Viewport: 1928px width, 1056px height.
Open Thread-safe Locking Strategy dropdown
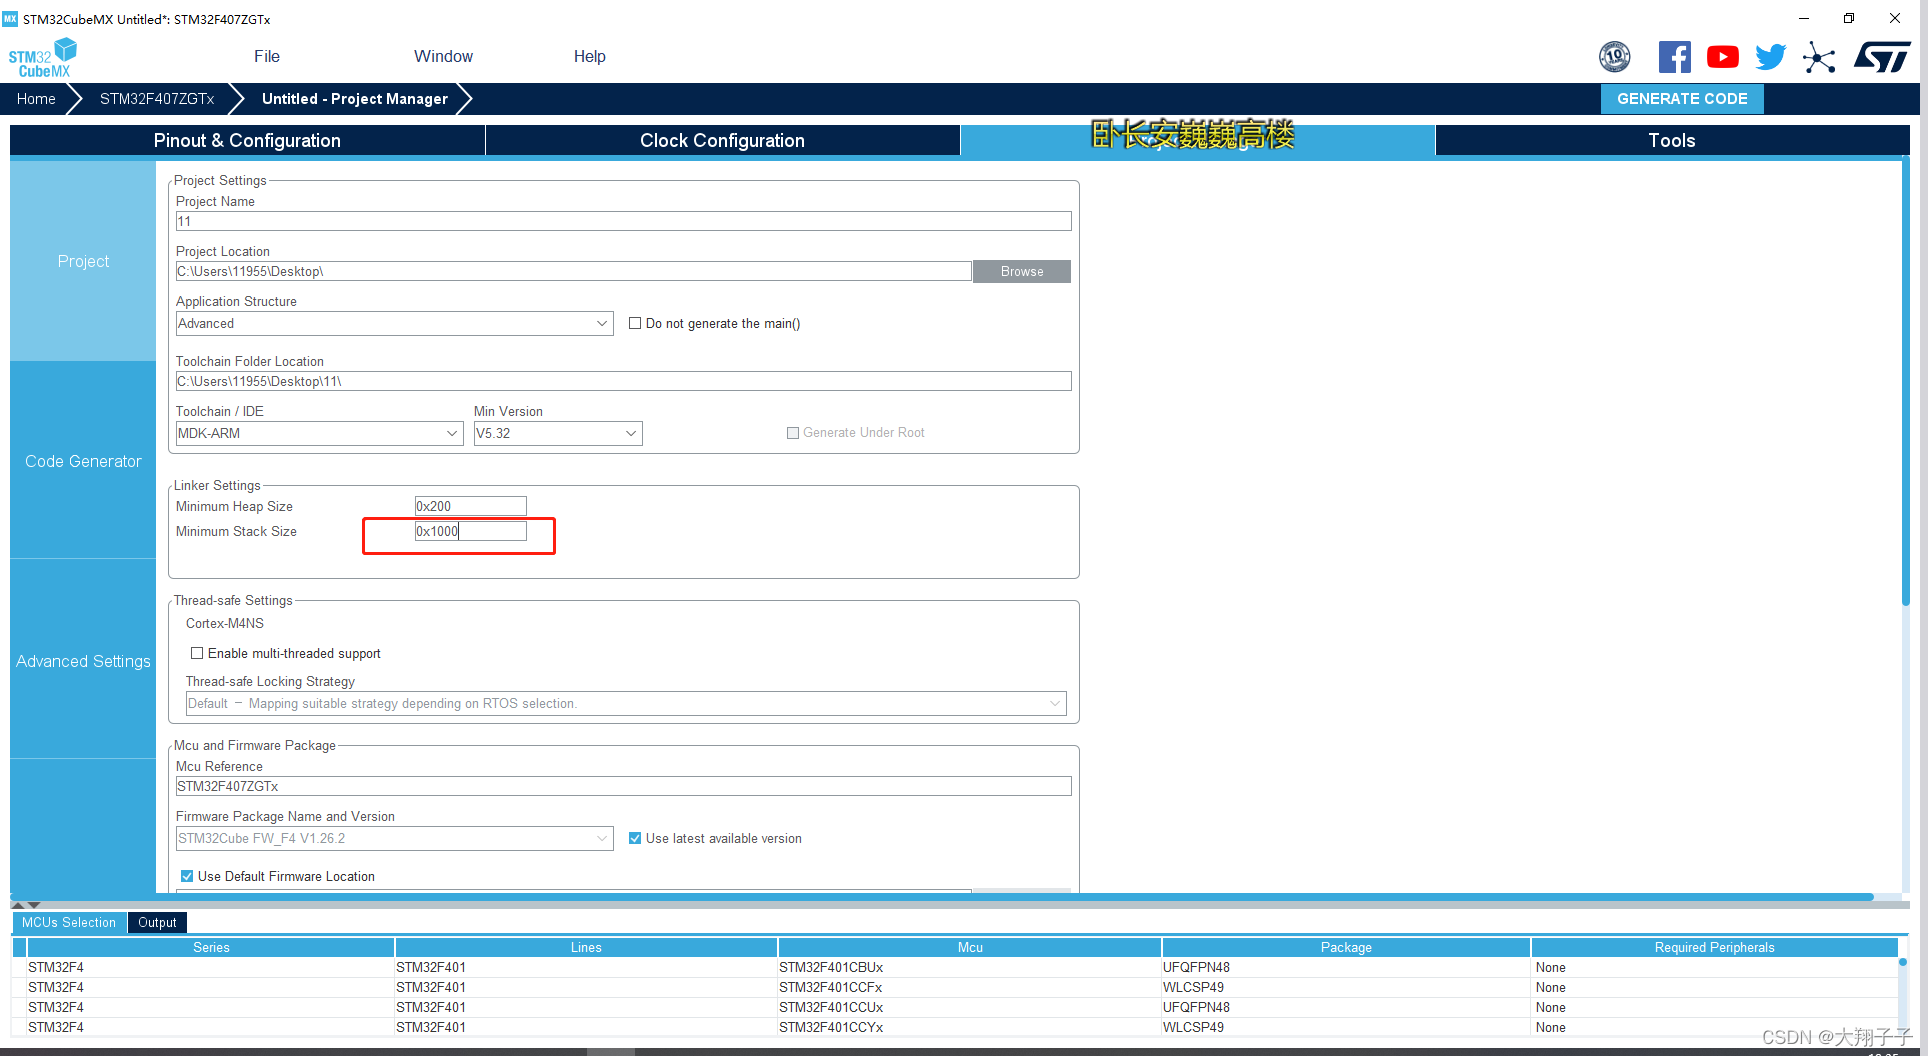coord(626,703)
